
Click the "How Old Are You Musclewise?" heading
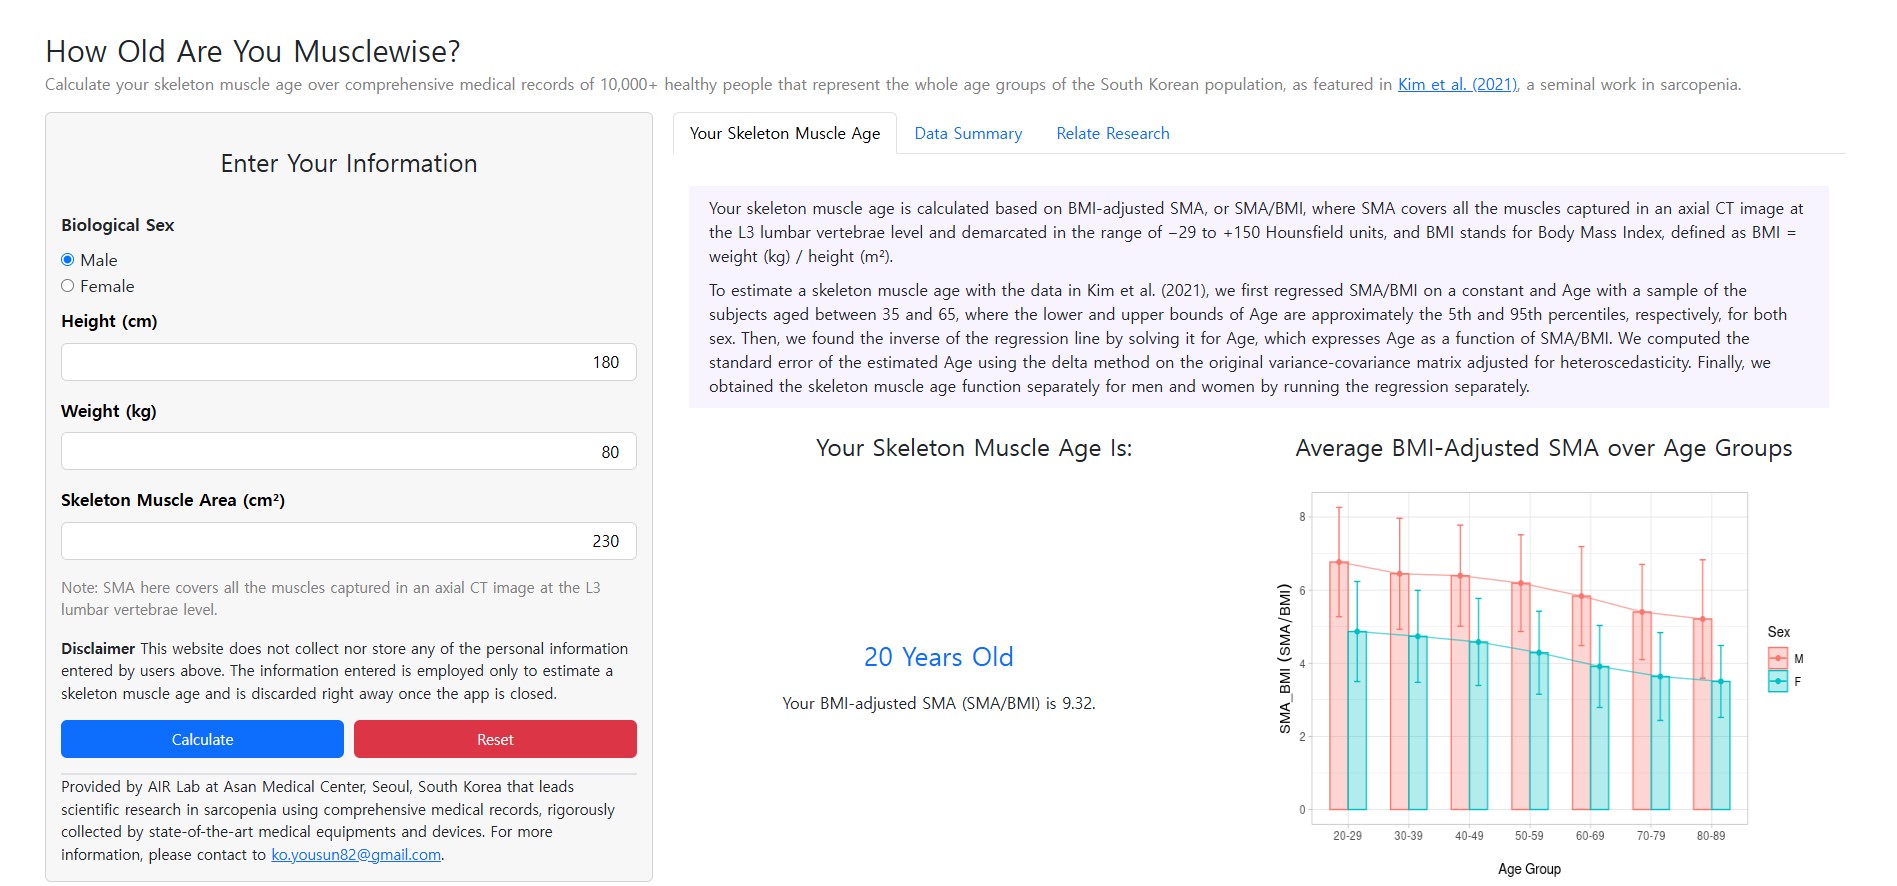click(253, 51)
